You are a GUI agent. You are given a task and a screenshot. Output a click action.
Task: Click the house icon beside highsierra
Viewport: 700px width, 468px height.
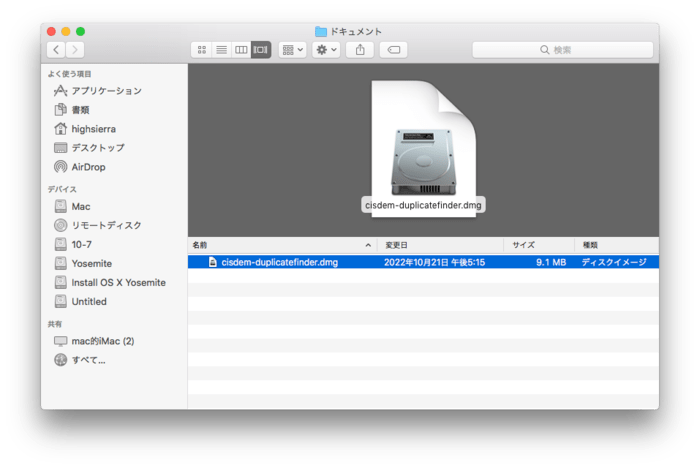[60, 129]
